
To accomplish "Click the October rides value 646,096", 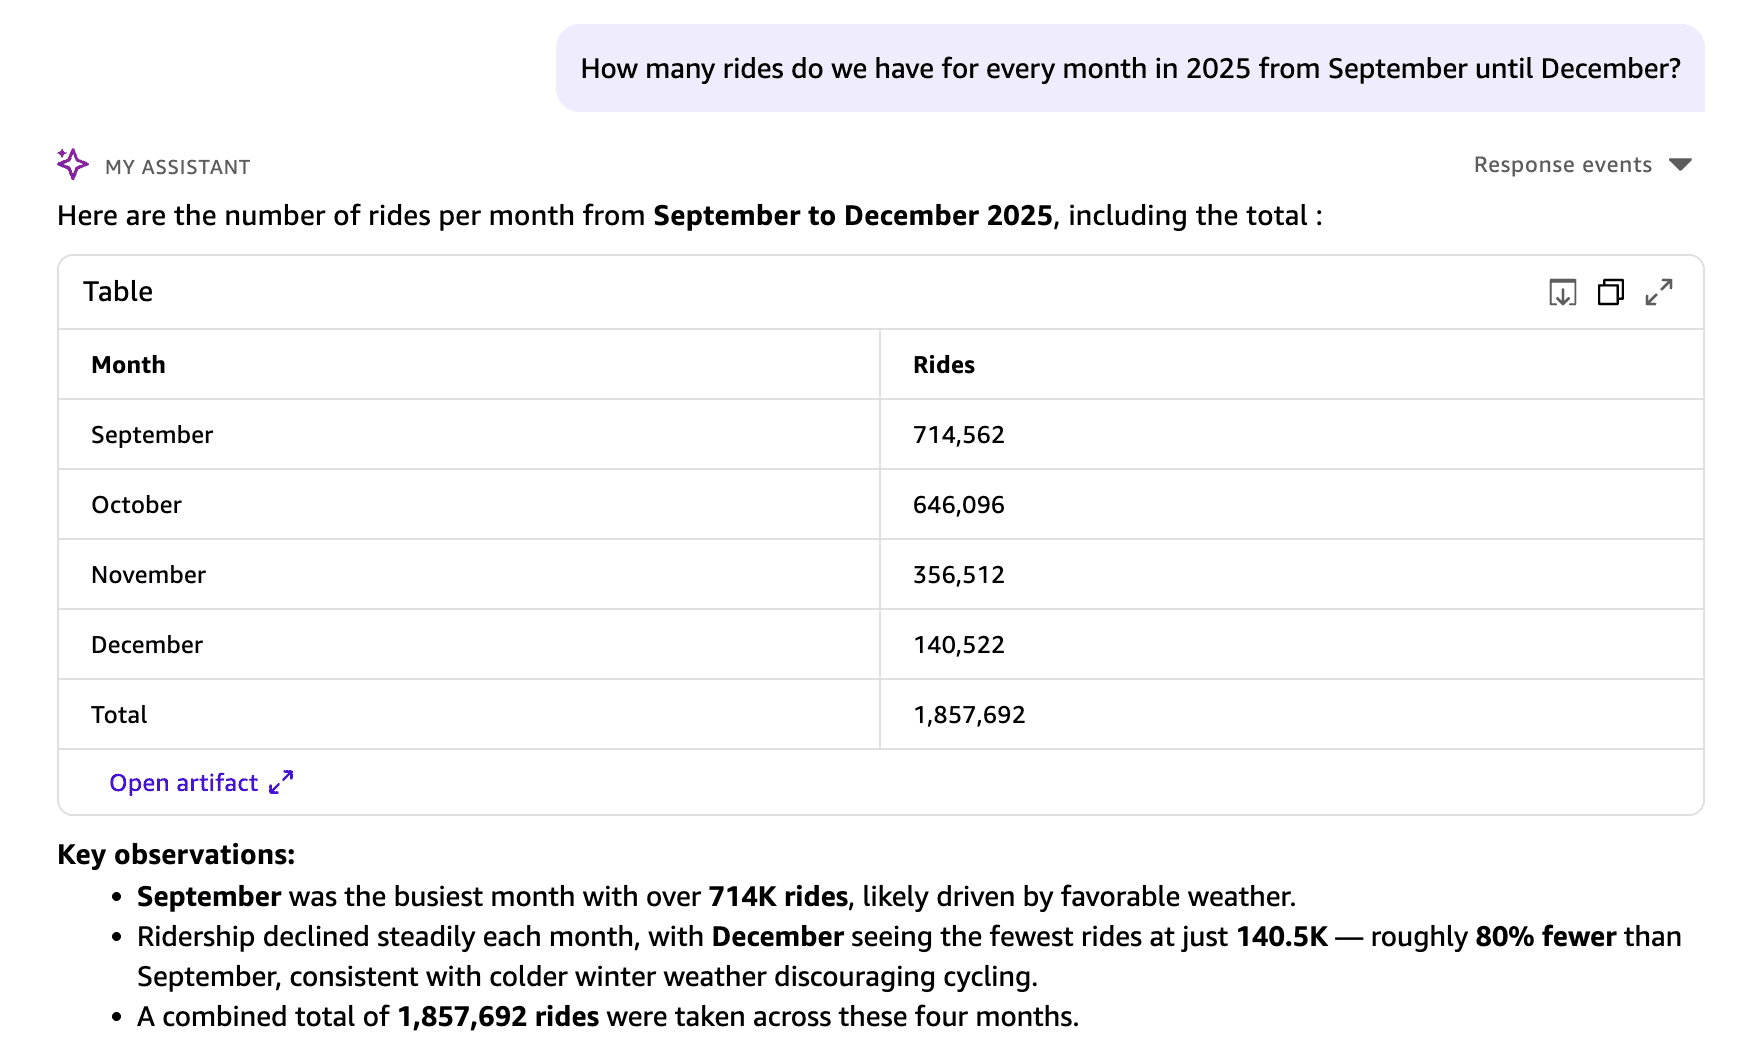I will 959,505.
